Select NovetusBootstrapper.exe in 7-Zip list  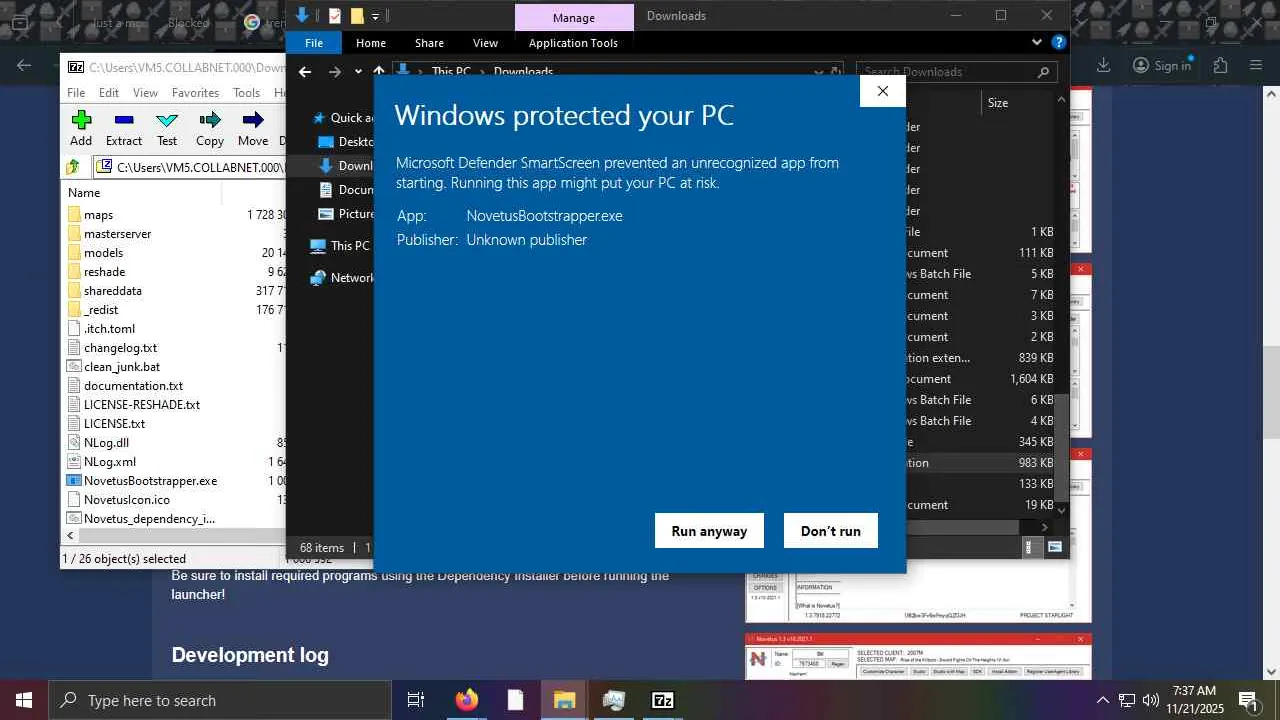(x=150, y=481)
